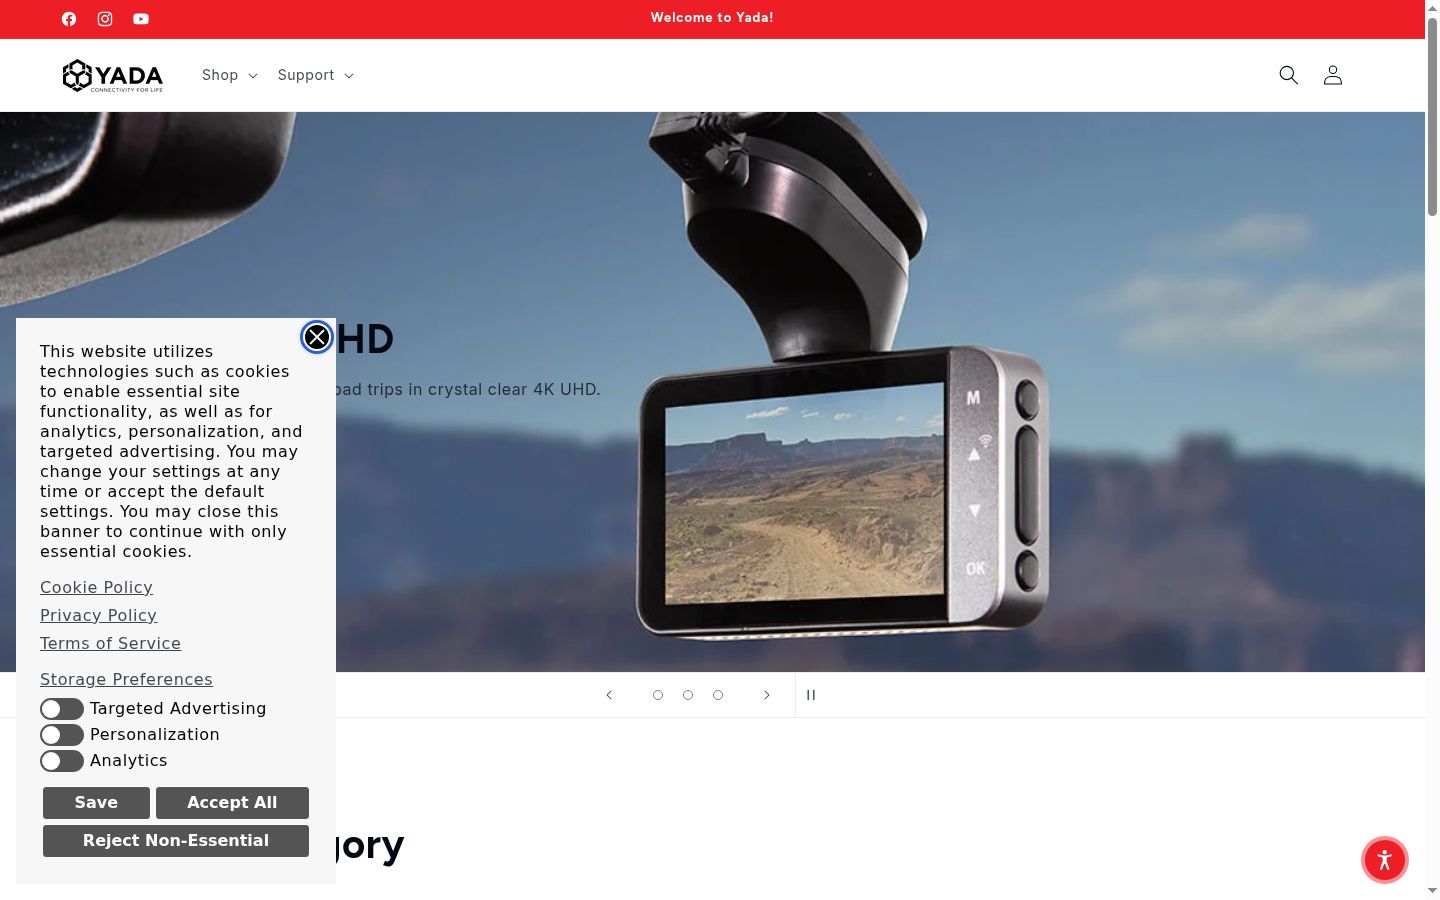Open Storage Preferences link
The height and width of the screenshot is (900, 1440).
[x=126, y=679]
